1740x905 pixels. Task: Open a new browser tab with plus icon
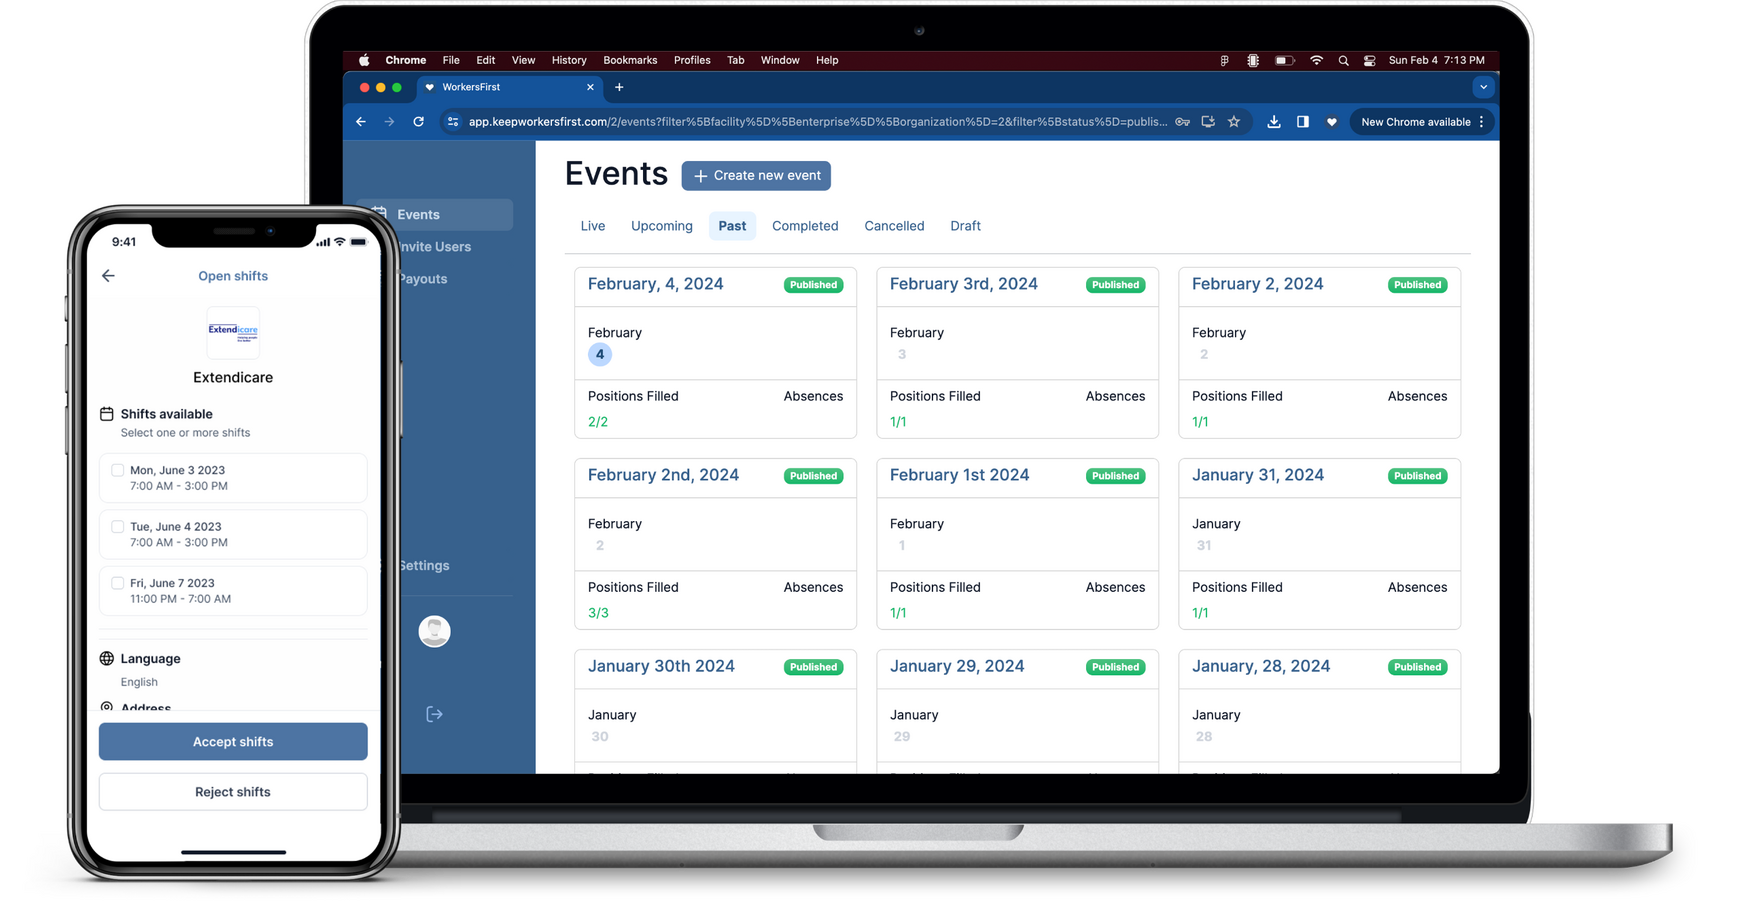click(619, 87)
